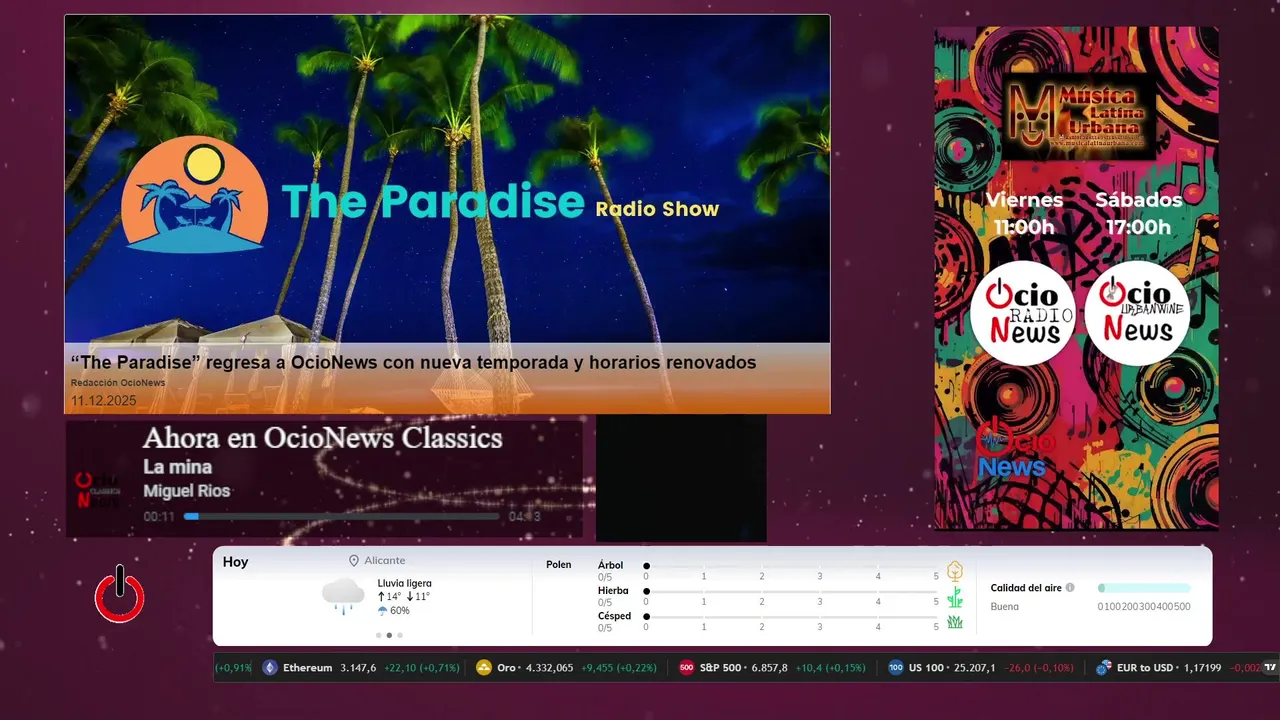The height and width of the screenshot is (720, 1280).
Task: Click the artist name Miguel Rios
Action: 187,491
